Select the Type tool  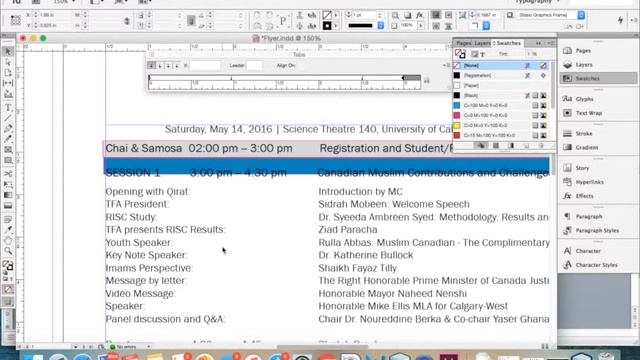point(8,108)
